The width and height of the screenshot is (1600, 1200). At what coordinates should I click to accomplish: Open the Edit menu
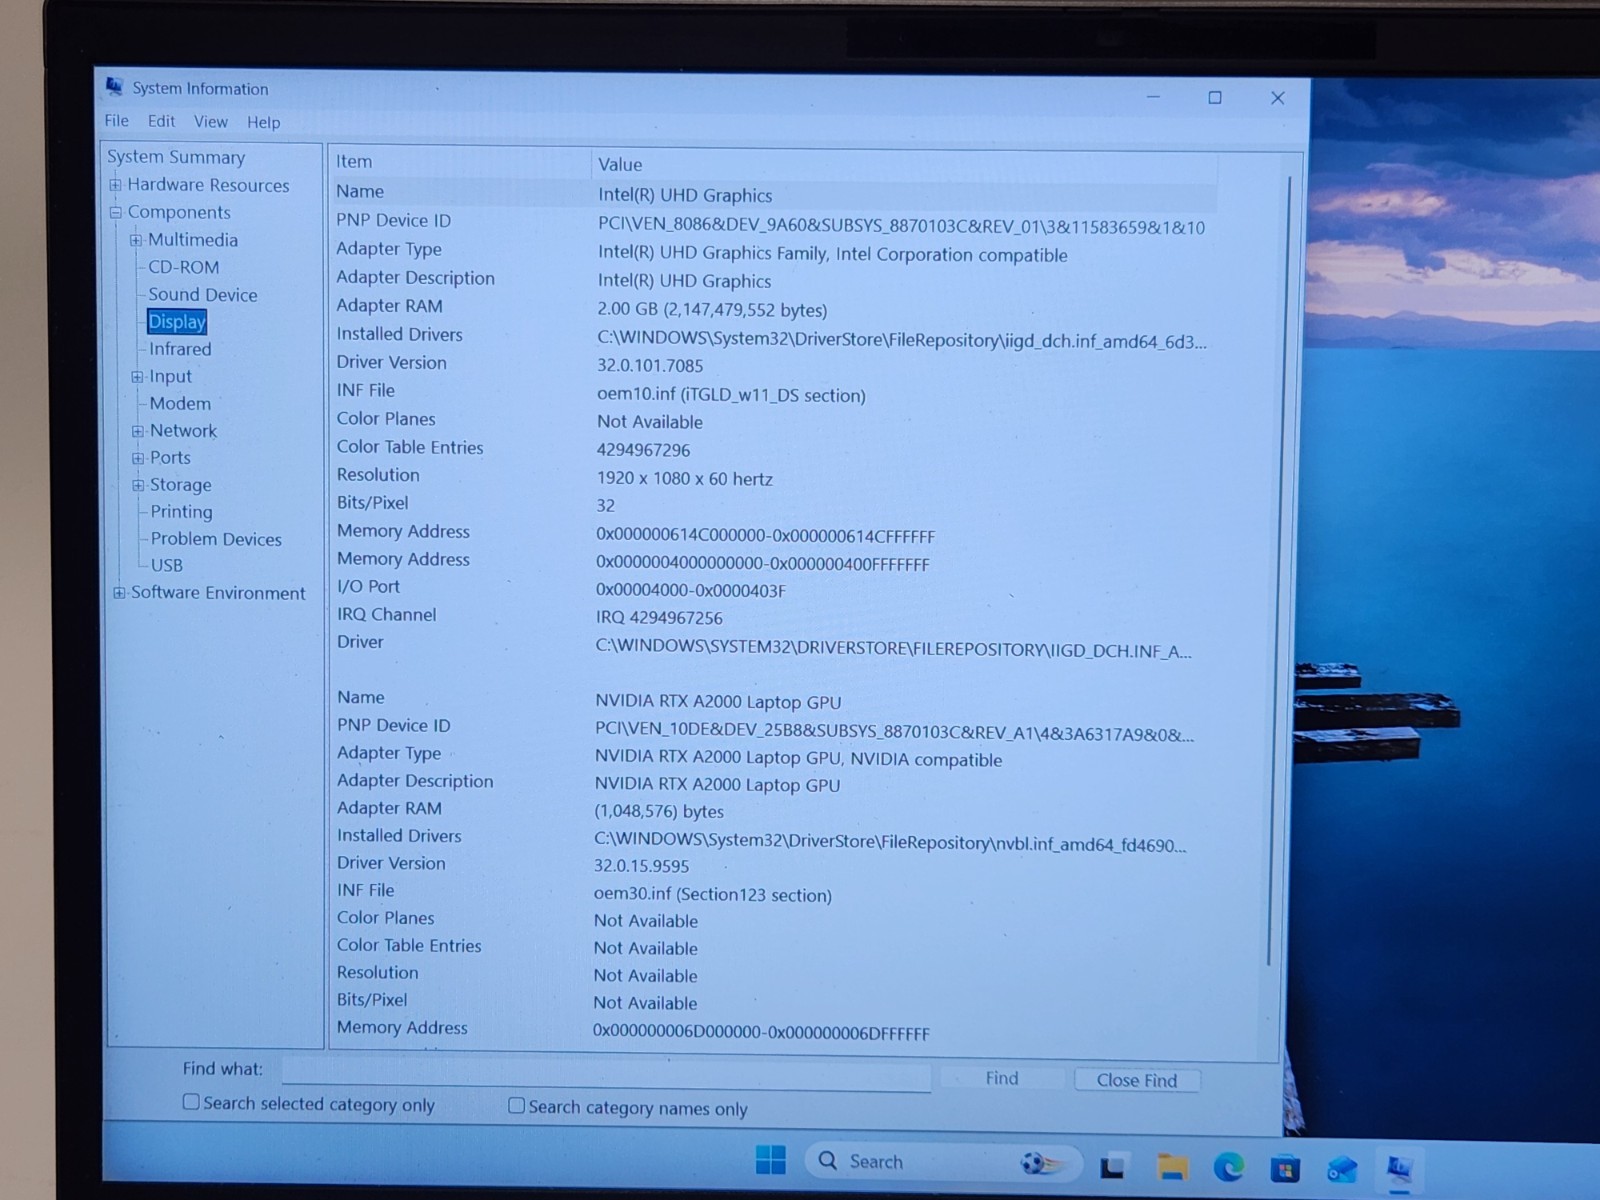[161, 121]
